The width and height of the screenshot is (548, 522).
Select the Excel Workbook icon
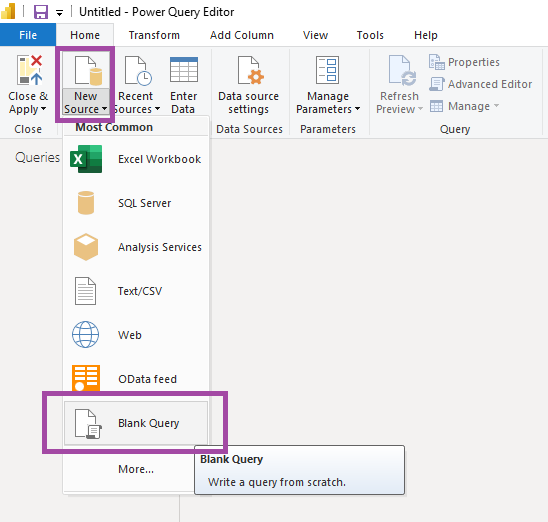pyautogui.click(x=86, y=159)
